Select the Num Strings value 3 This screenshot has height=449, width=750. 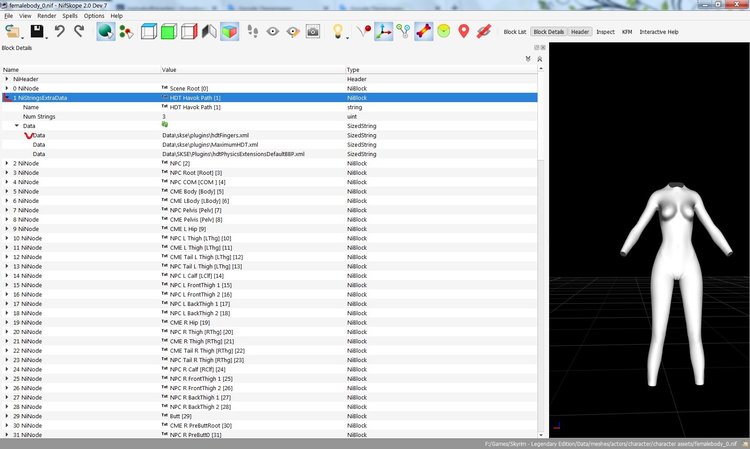[164, 117]
